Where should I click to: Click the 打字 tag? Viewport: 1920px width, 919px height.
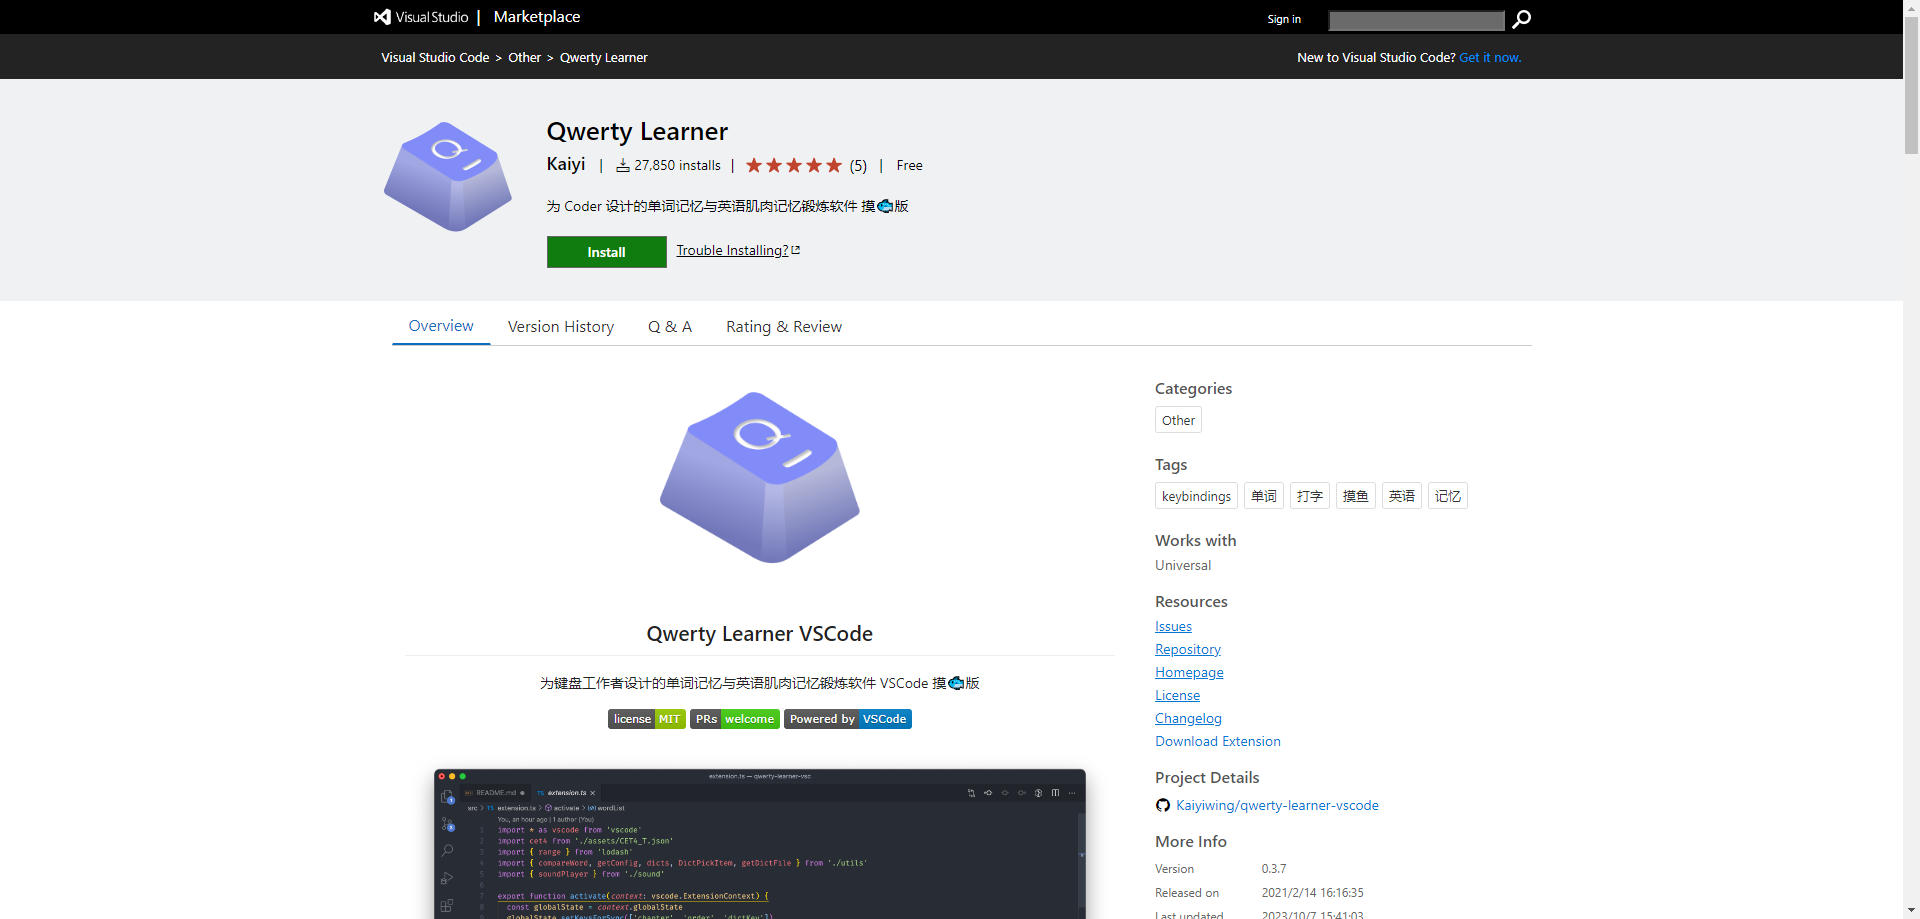(x=1310, y=496)
